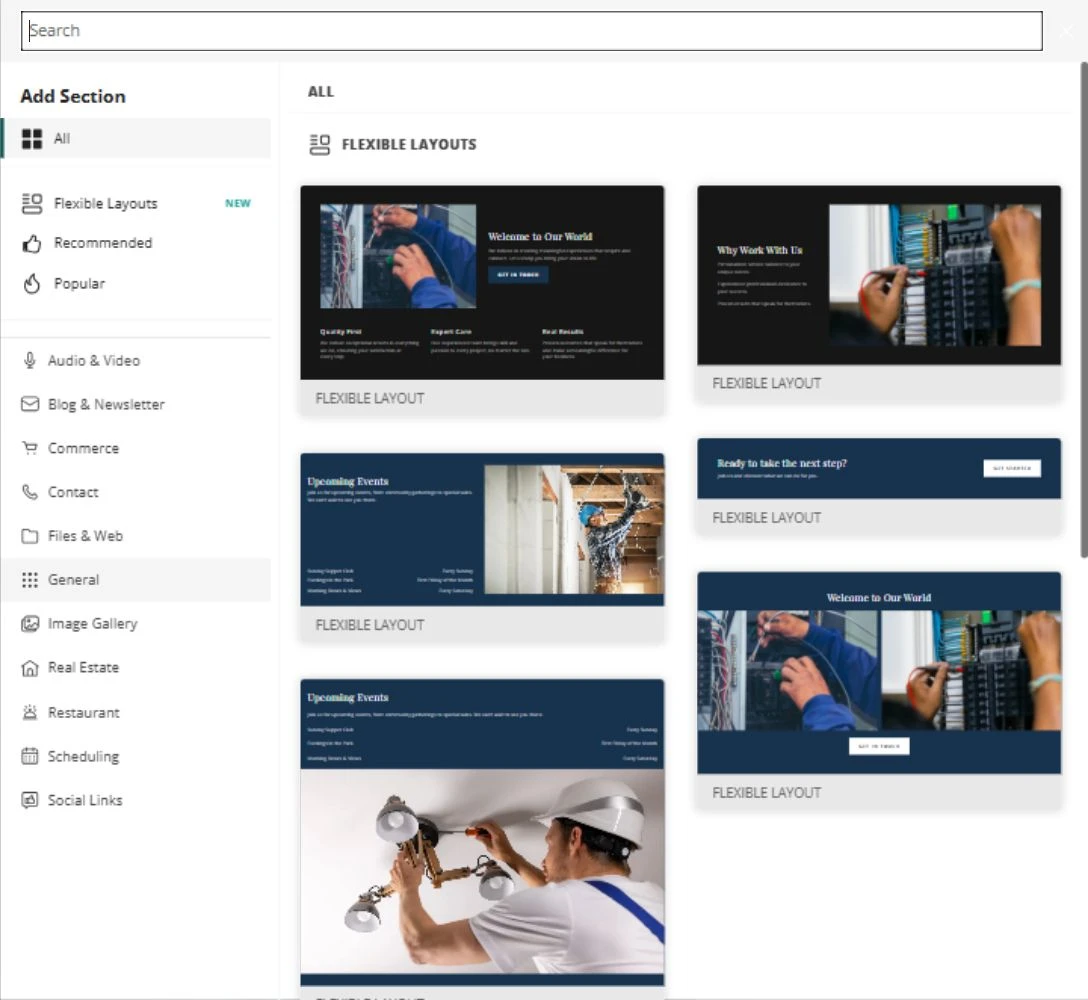Click the Contact phone icon
The image size is (1088, 1000).
pos(30,492)
